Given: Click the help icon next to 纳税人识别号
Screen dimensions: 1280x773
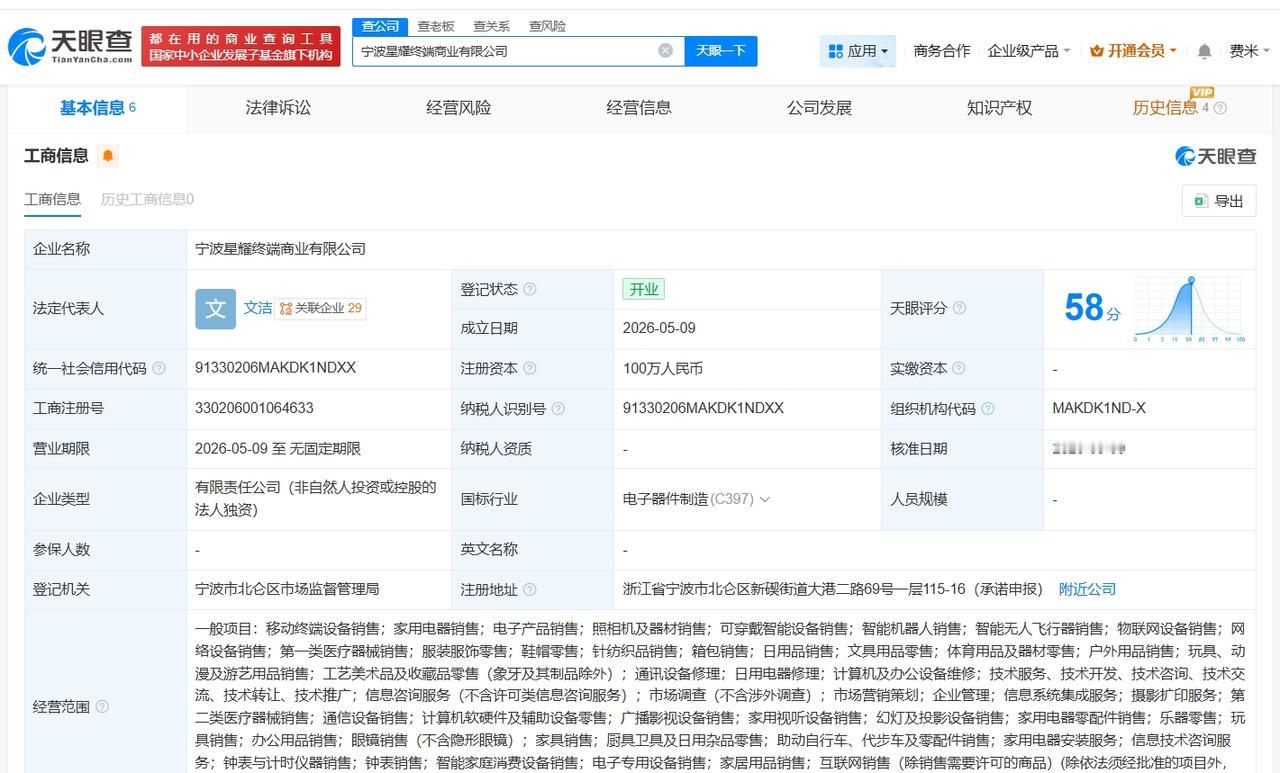Looking at the screenshot, I should click(x=558, y=408).
